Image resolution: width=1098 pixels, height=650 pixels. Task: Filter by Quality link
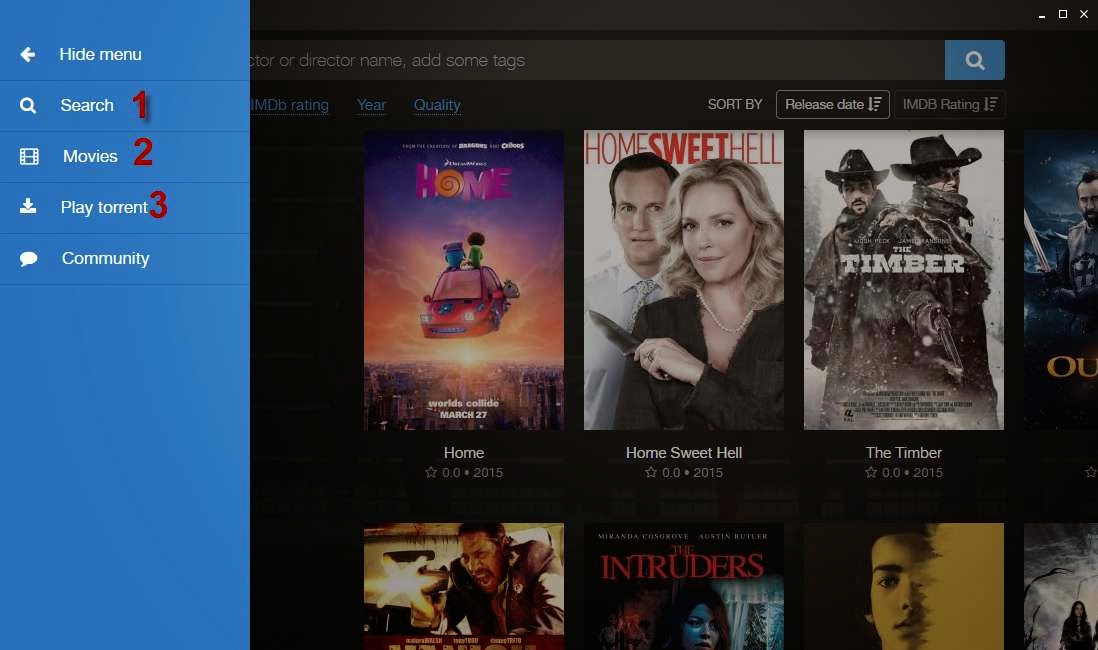coord(437,105)
